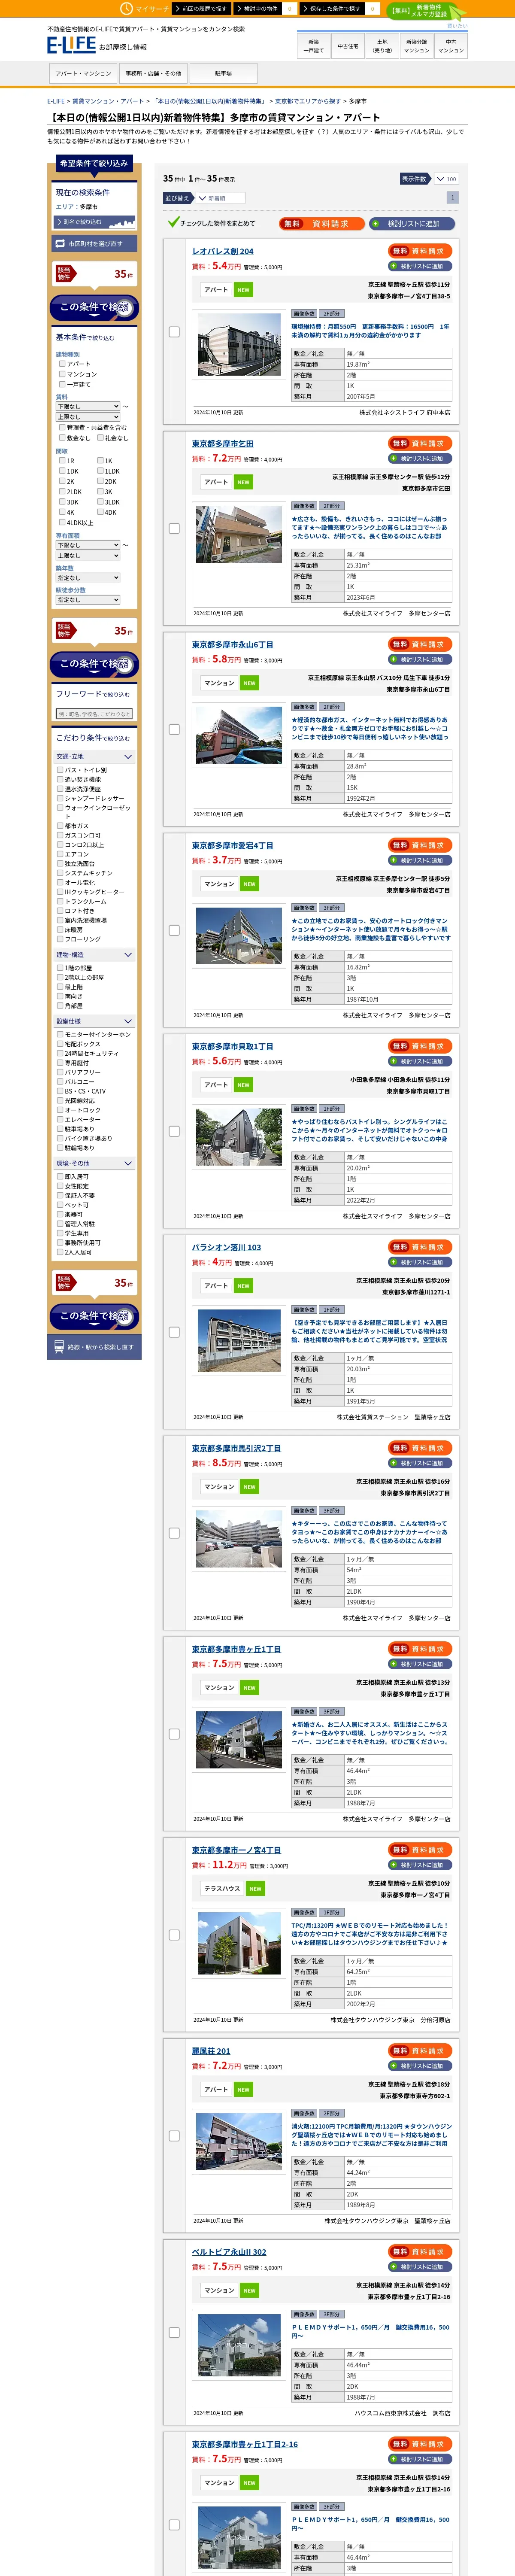The height and width of the screenshot is (2576, 515).
Task: Switch to アパート・マンション tab
Action: tap(83, 74)
